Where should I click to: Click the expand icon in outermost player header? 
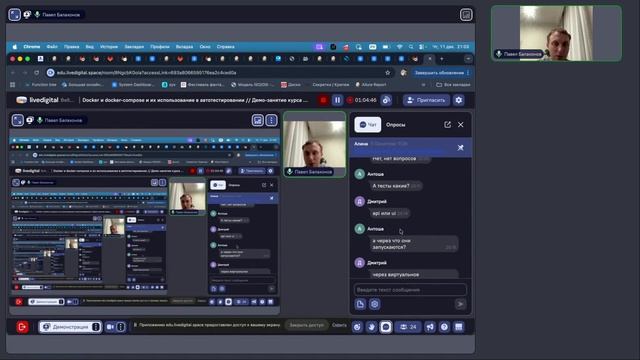click(x=14, y=15)
